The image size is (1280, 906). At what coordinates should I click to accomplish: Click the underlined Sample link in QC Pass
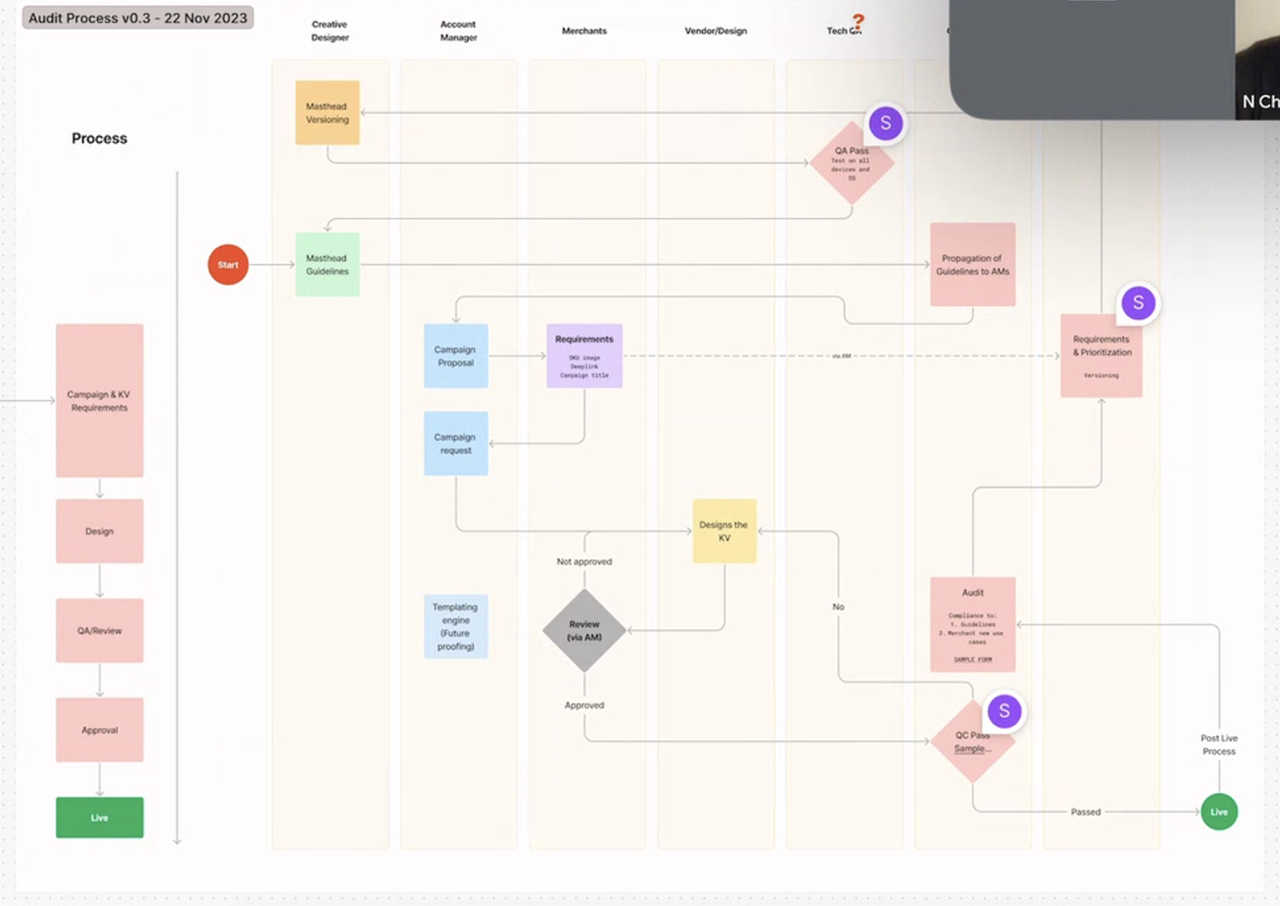(968, 749)
